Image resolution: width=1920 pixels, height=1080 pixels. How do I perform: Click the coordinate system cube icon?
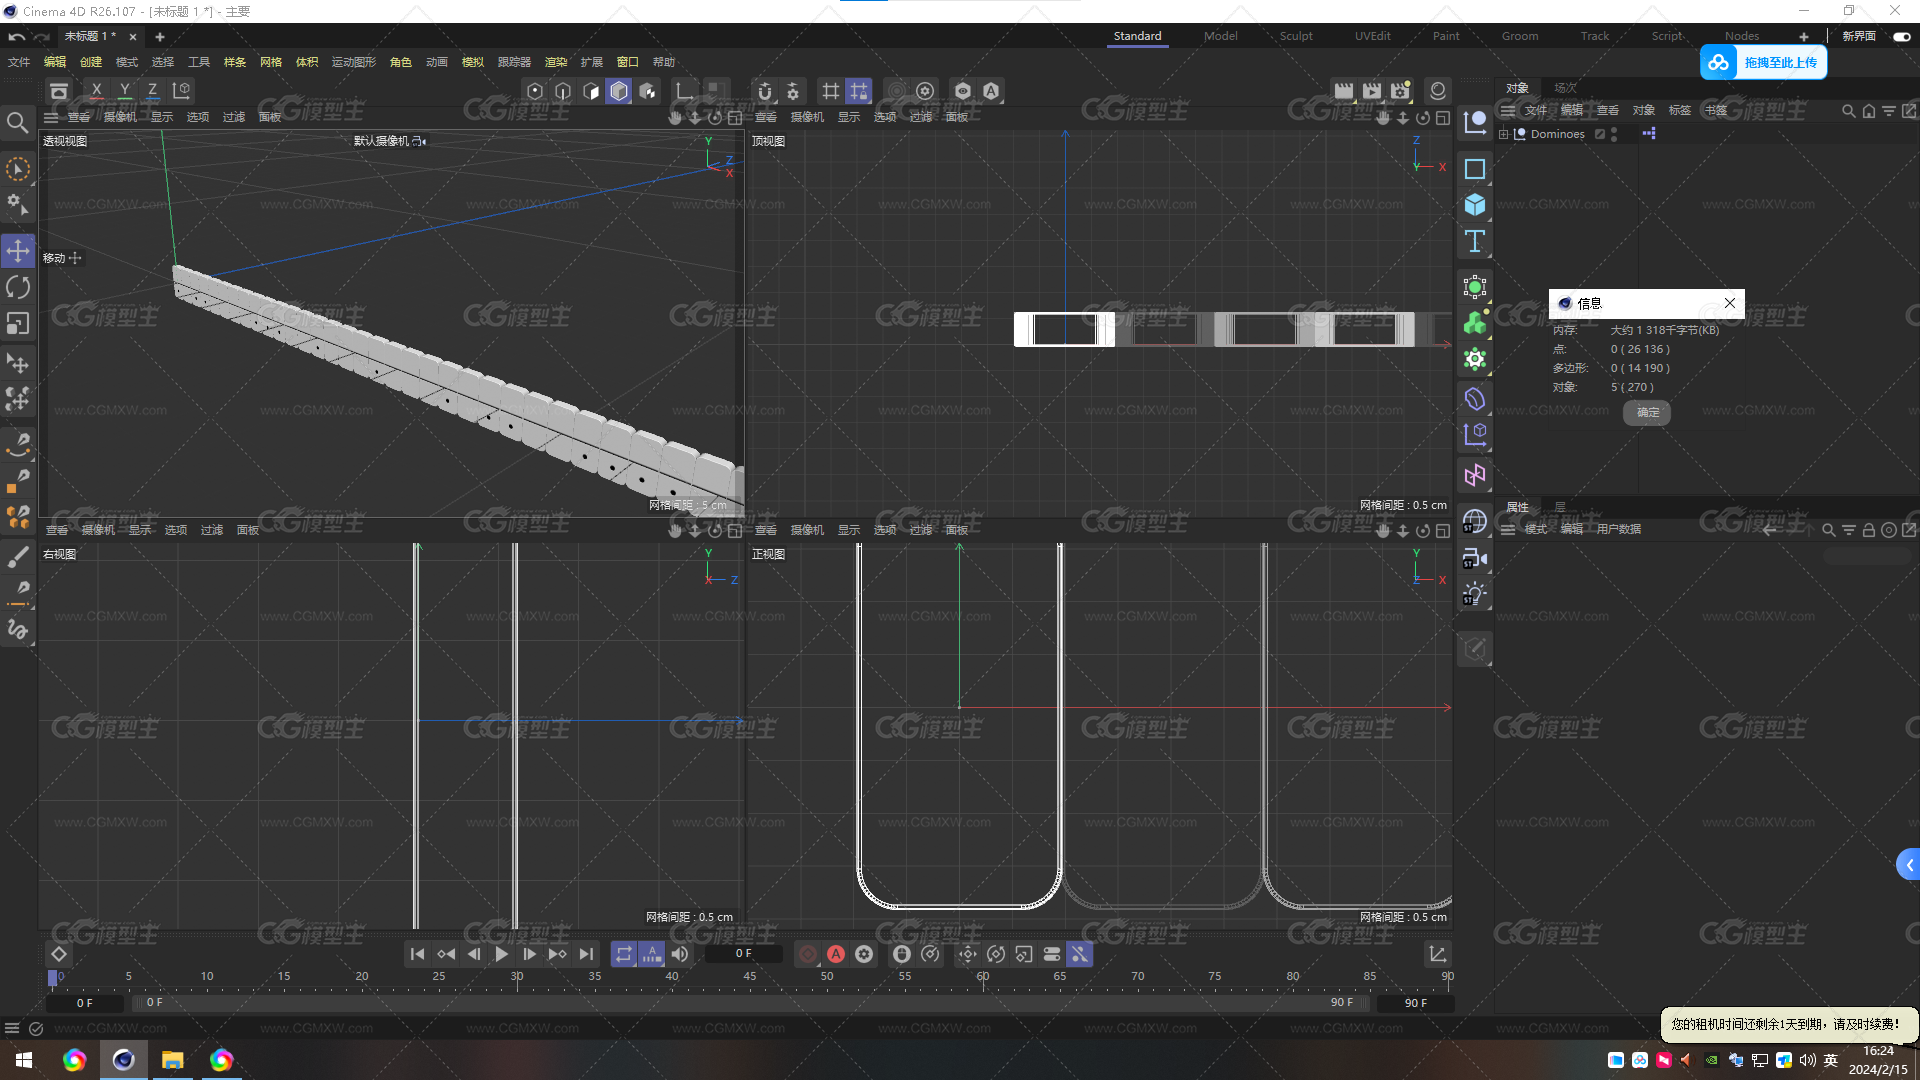click(181, 91)
